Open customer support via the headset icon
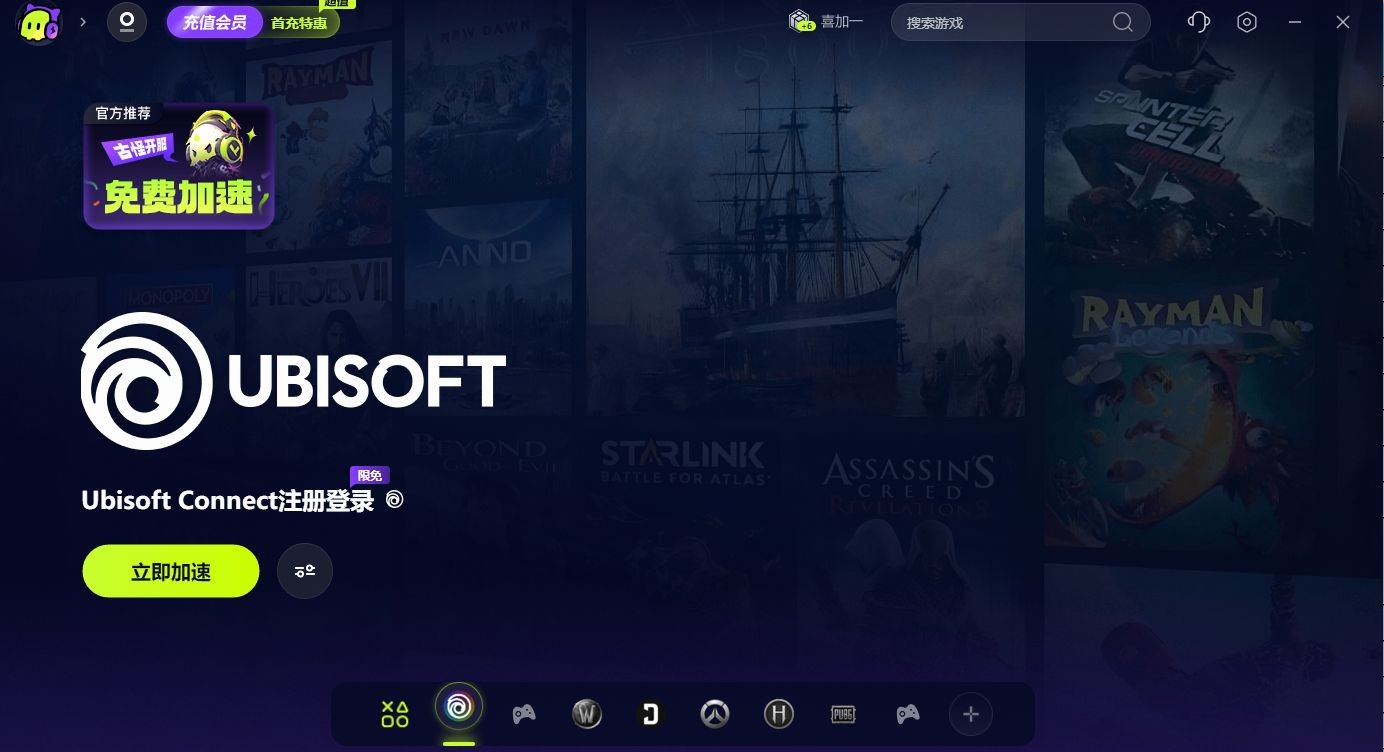The height and width of the screenshot is (752, 1384). pyautogui.click(x=1198, y=22)
